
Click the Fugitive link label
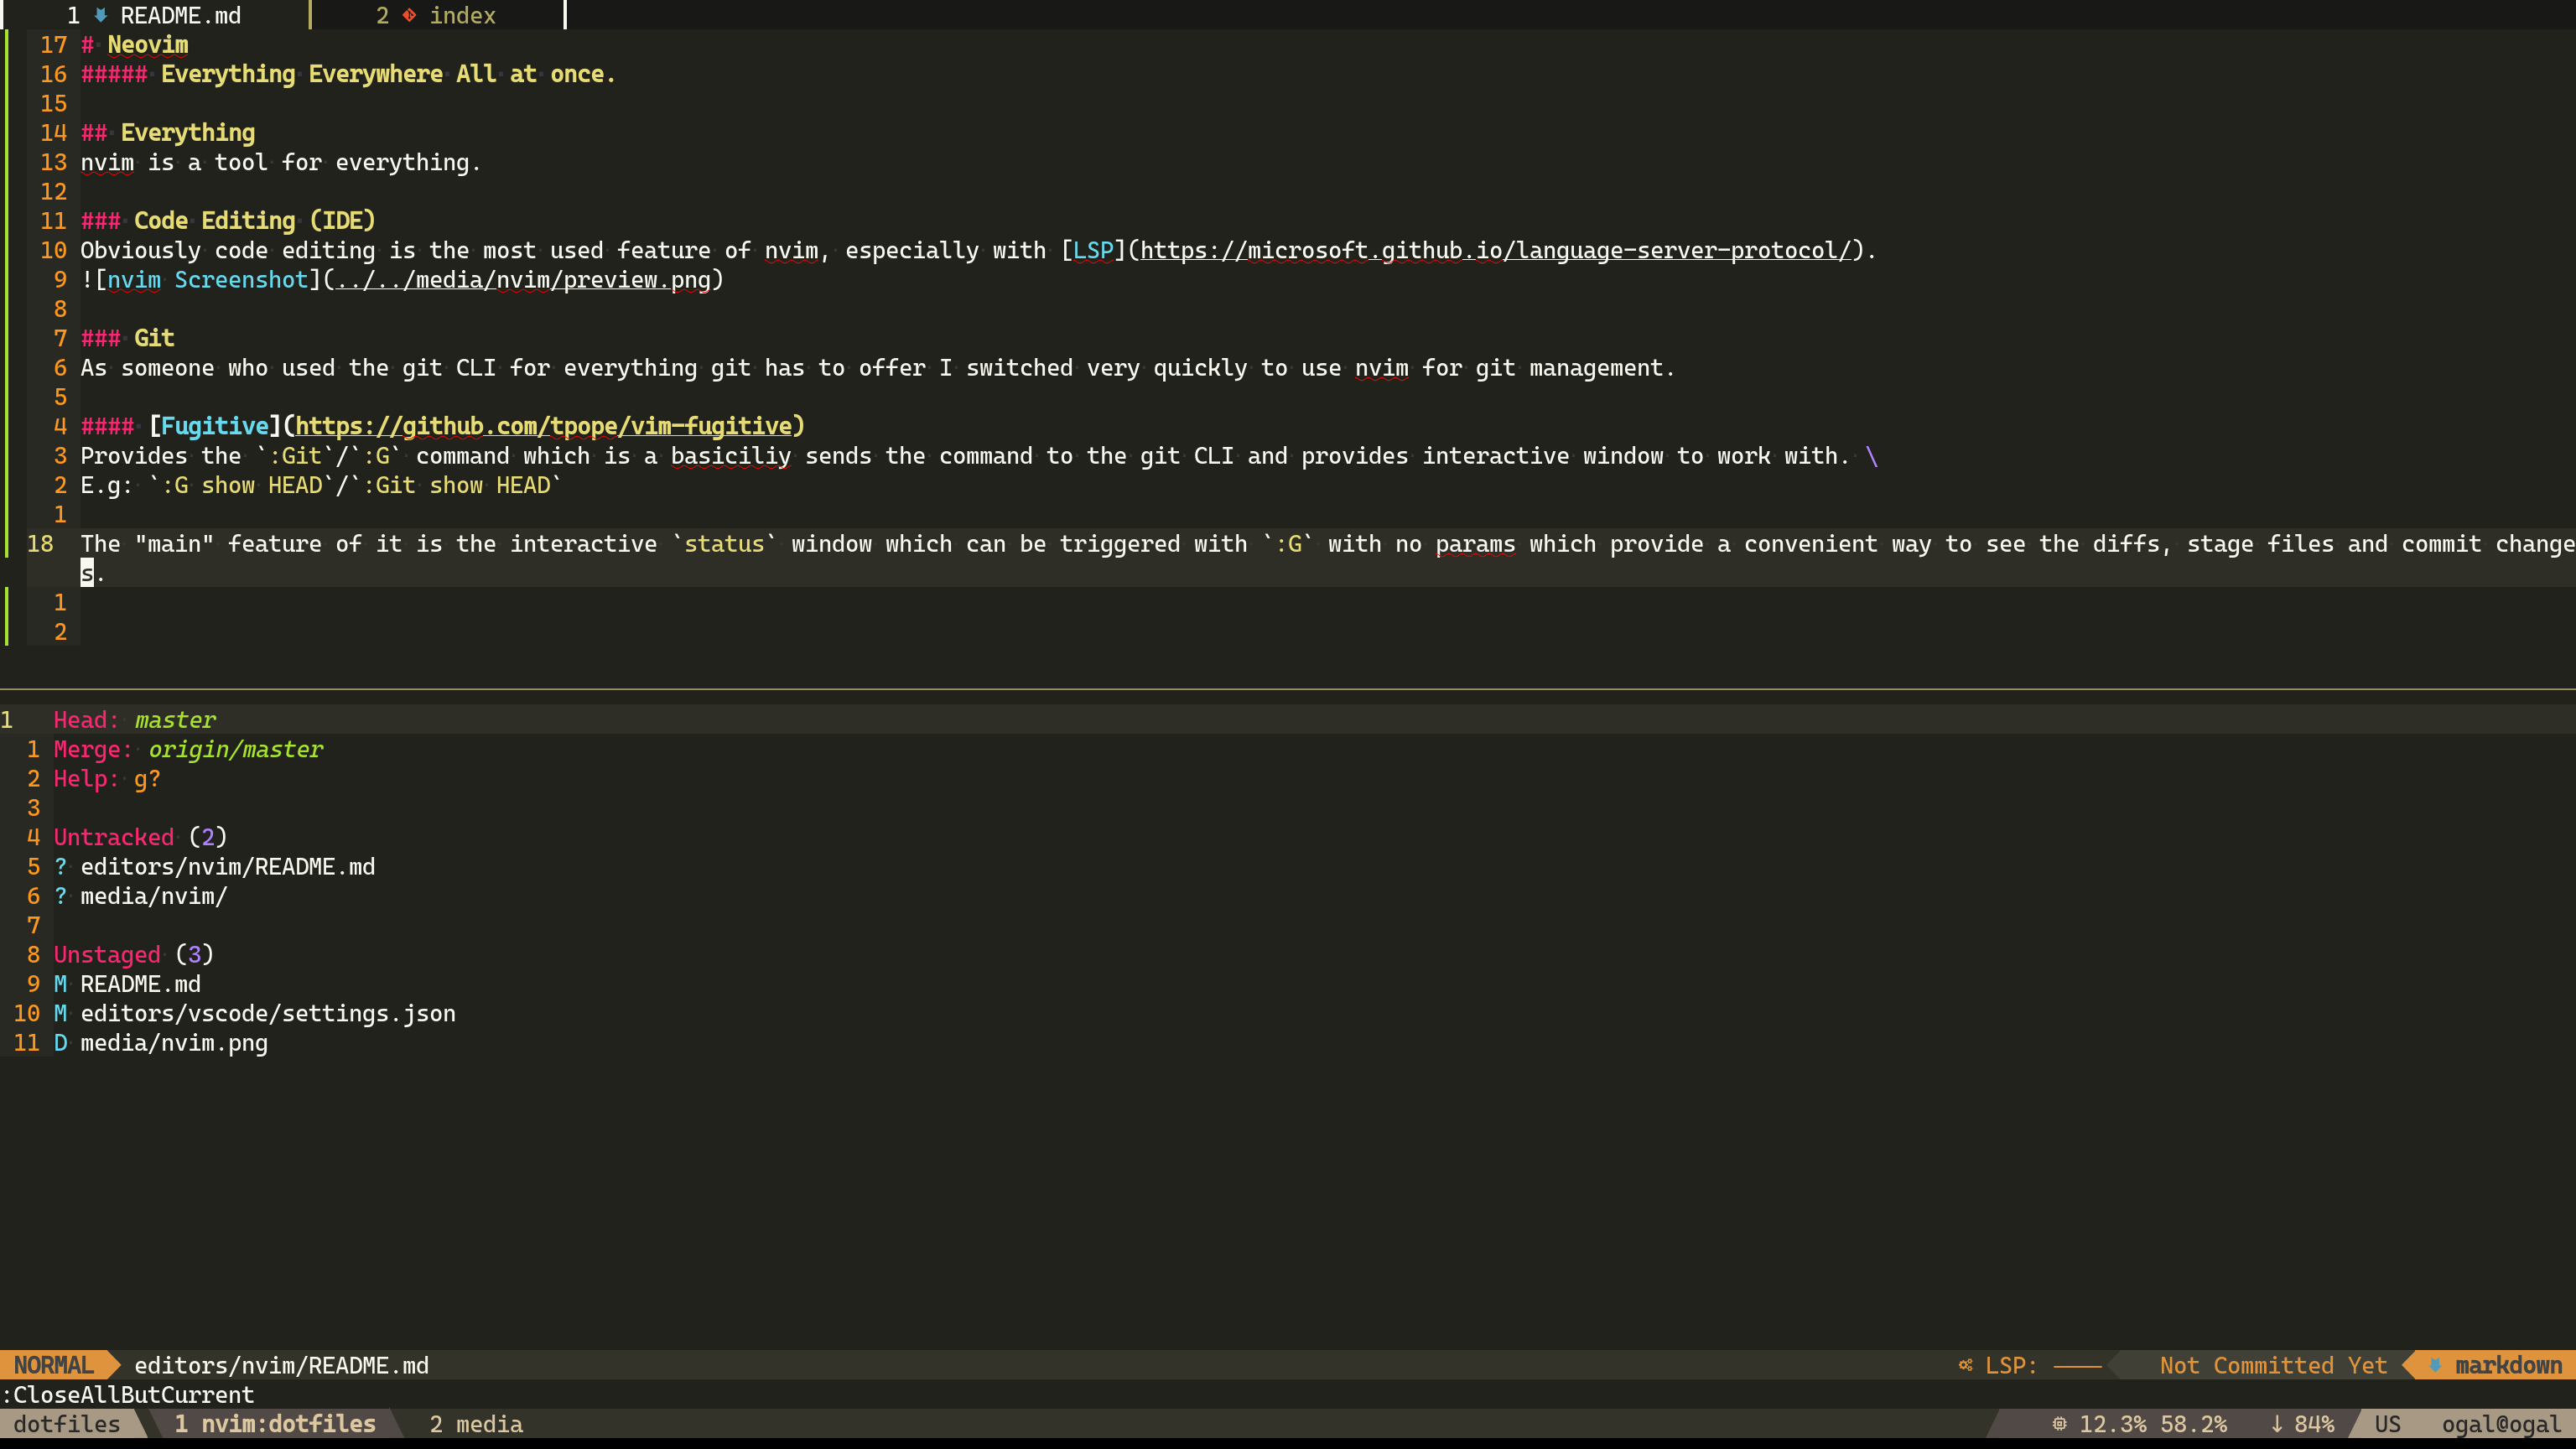coord(215,426)
